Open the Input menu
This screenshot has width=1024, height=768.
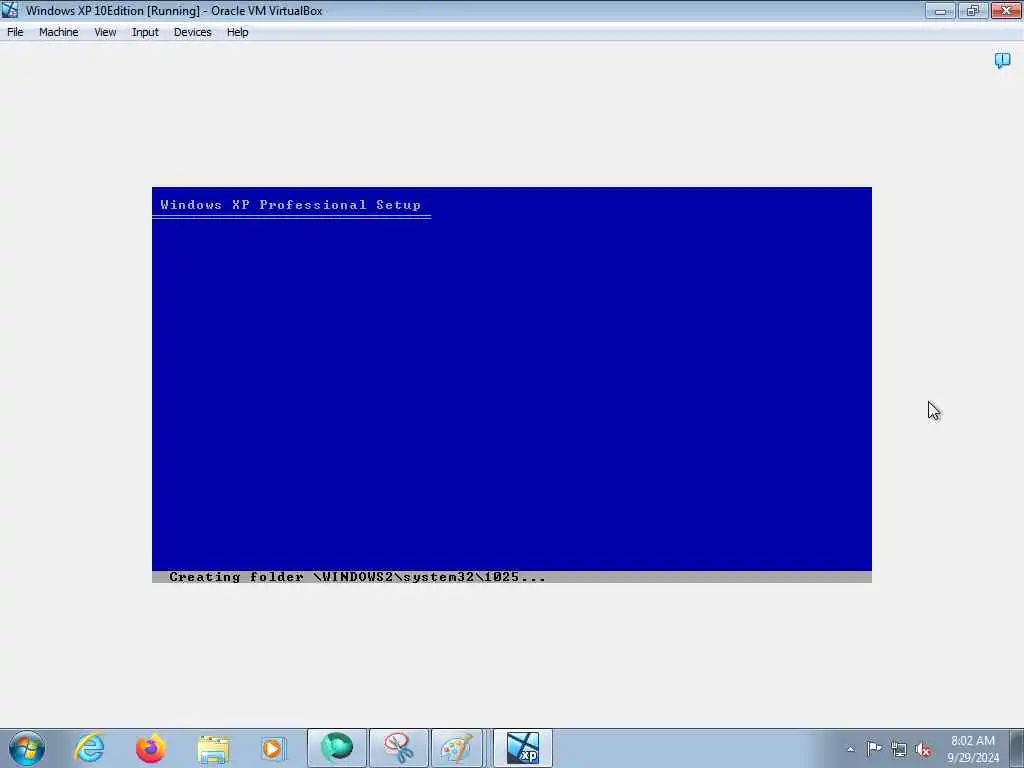click(x=145, y=32)
